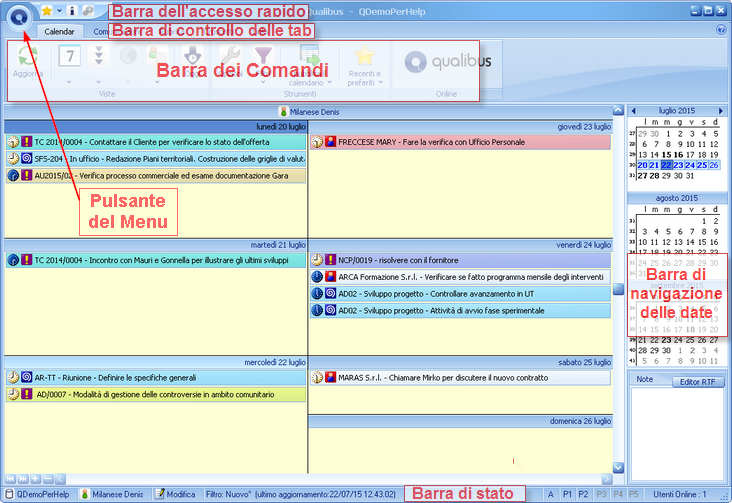The image size is (732, 503).
Task: Toggle the P5 filter in status bar
Action: point(633,494)
